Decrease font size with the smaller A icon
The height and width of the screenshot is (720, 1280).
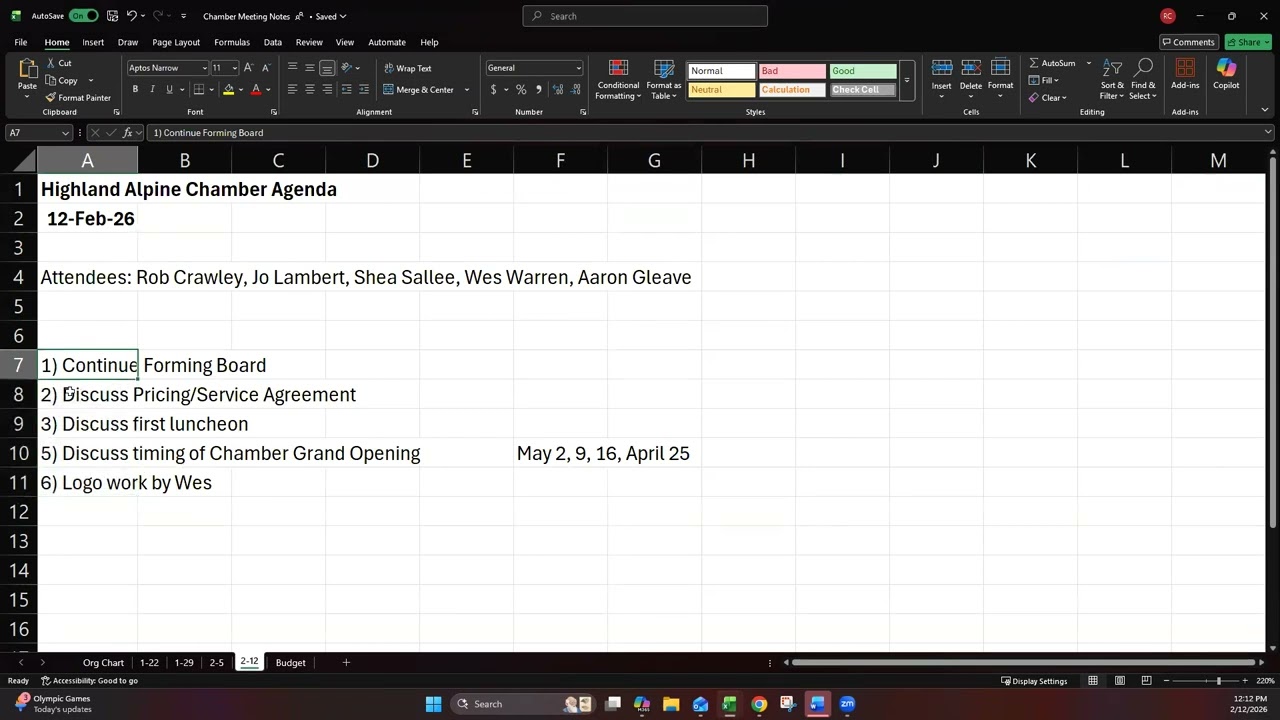267,68
